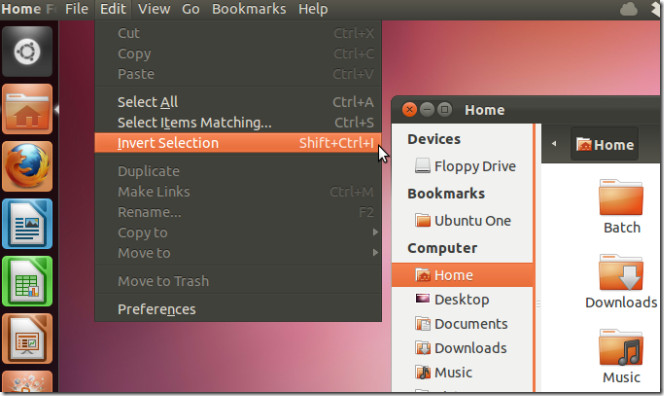
Task: Close the Home window
Action: (x=409, y=110)
